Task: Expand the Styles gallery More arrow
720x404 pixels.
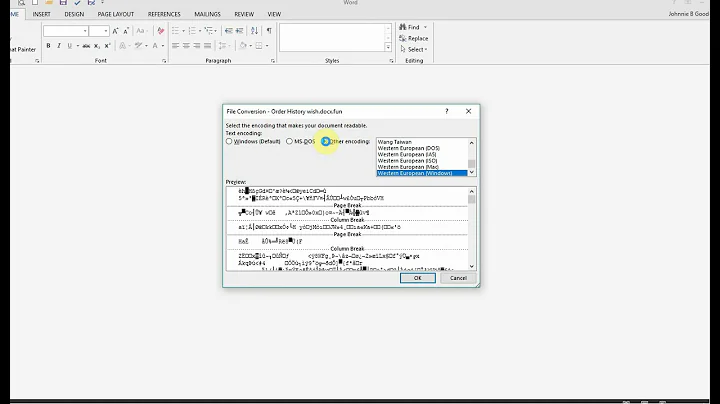Action: (388, 47)
